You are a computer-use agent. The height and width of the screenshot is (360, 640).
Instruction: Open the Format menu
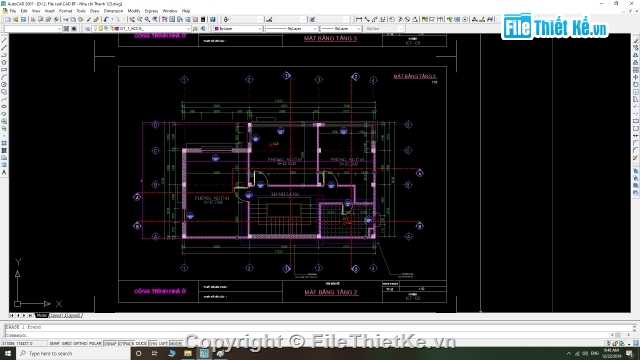[65, 11]
